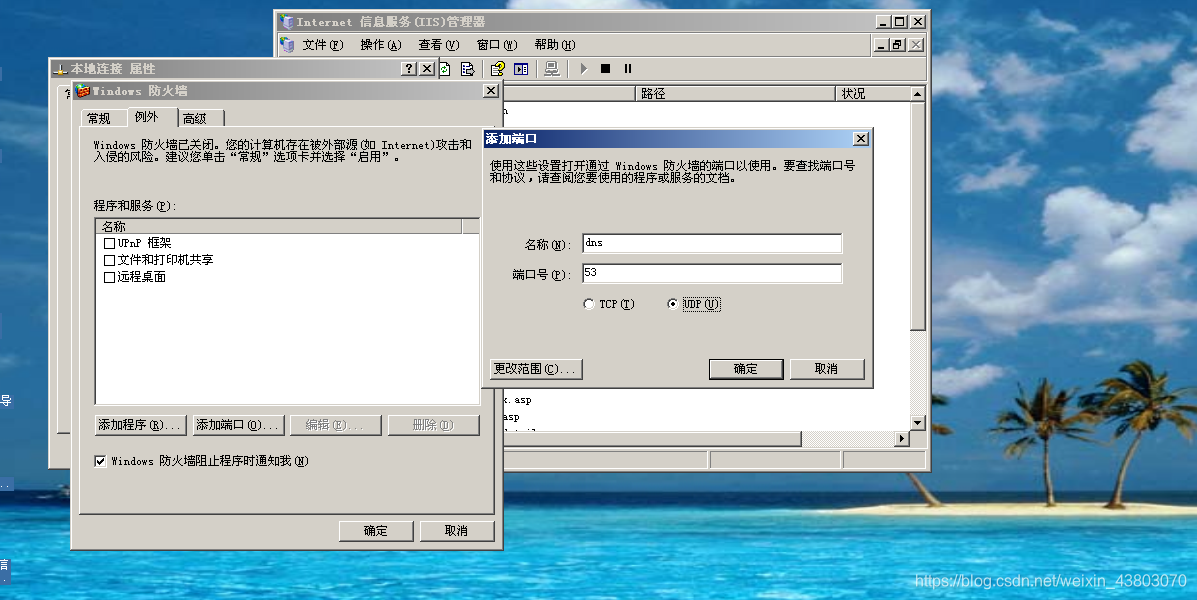Open the 文件 menu in IIS Manager
The width and height of the screenshot is (1197, 600).
click(x=323, y=45)
